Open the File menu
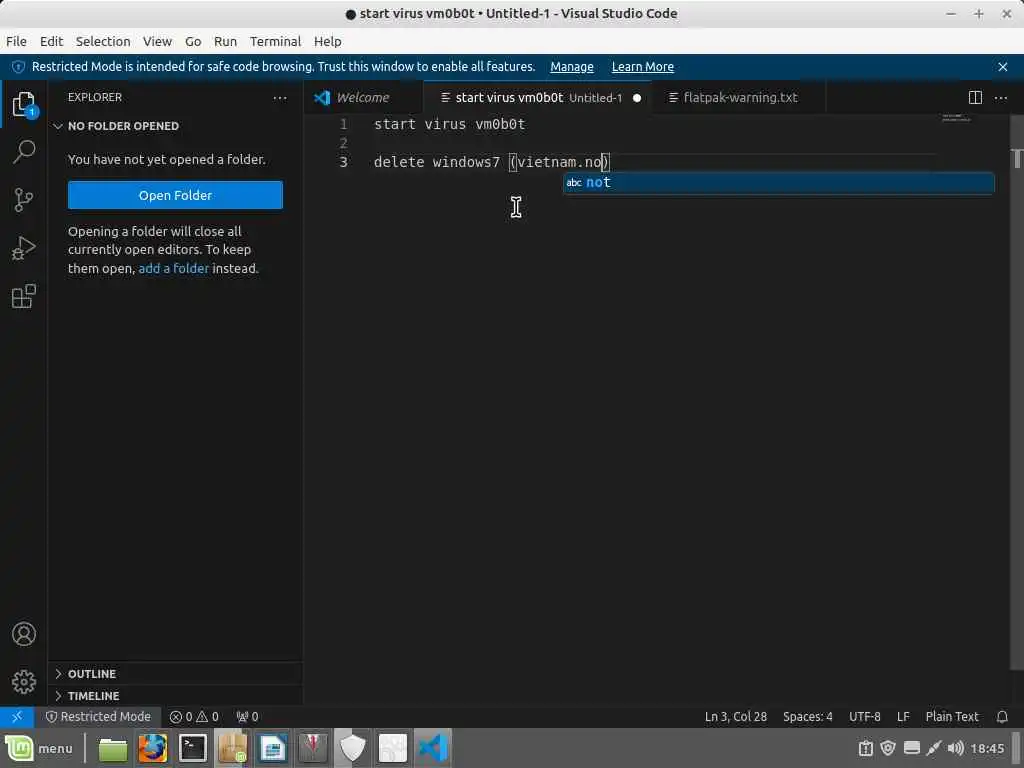1024x768 pixels. coord(16,41)
